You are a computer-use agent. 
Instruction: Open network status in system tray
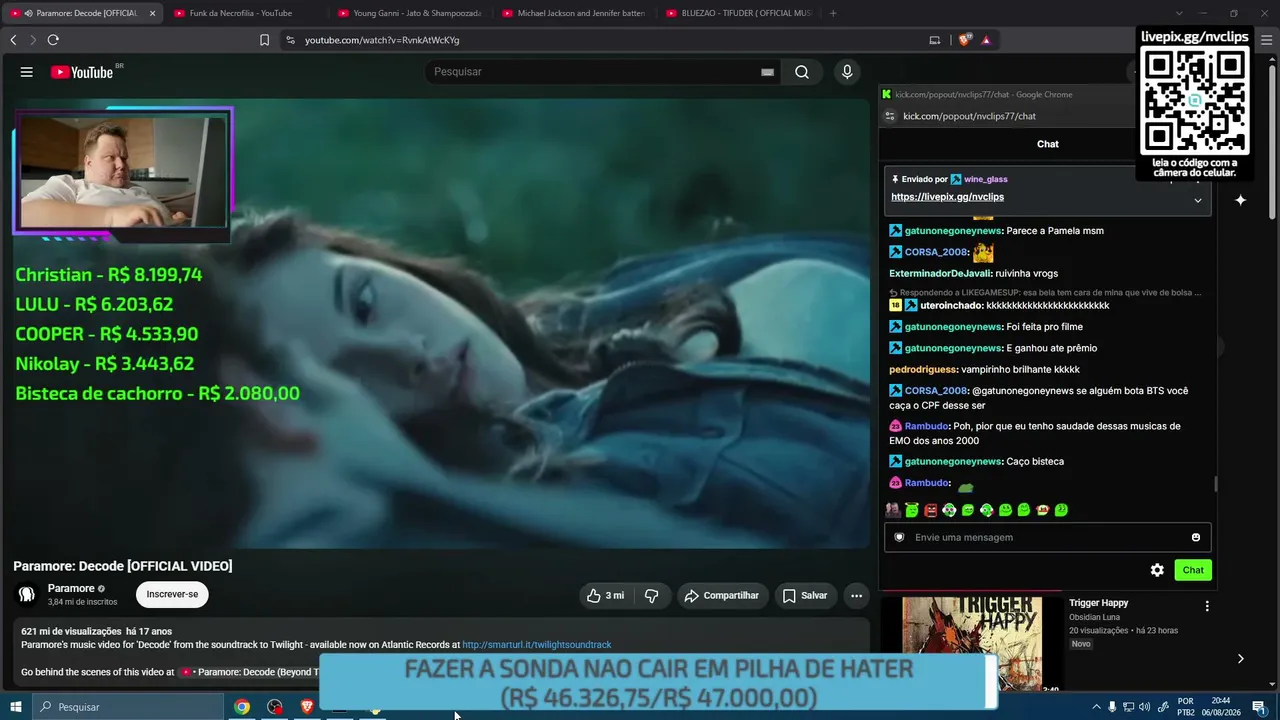click(1128, 707)
